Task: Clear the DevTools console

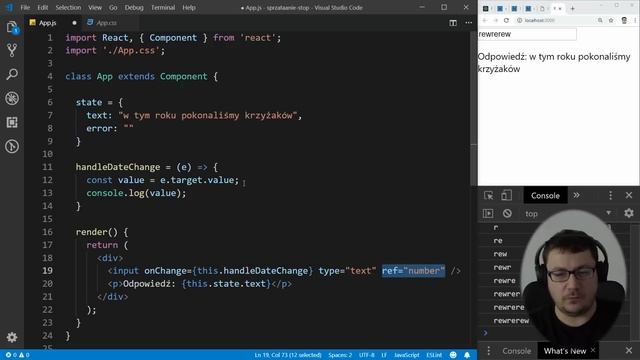Action: click(x=507, y=213)
